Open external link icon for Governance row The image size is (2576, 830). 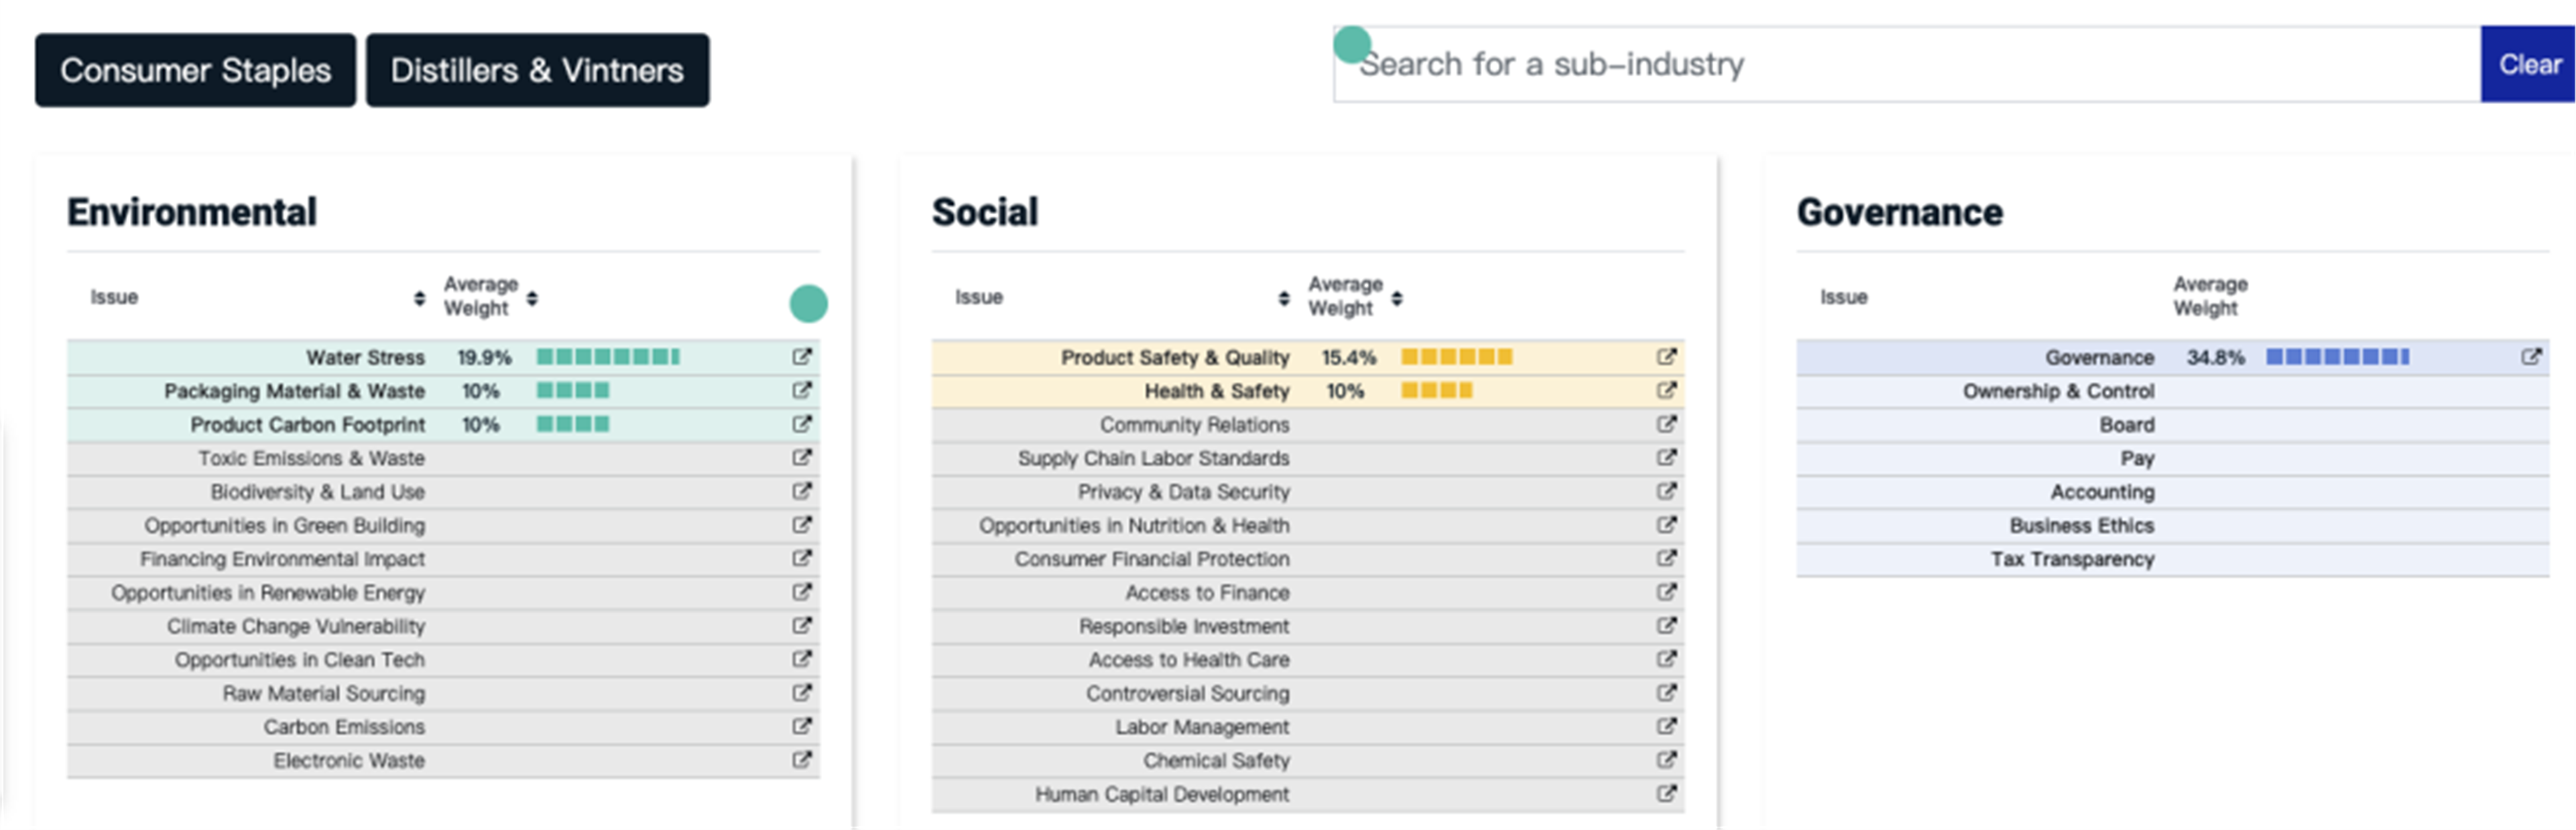(2531, 357)
